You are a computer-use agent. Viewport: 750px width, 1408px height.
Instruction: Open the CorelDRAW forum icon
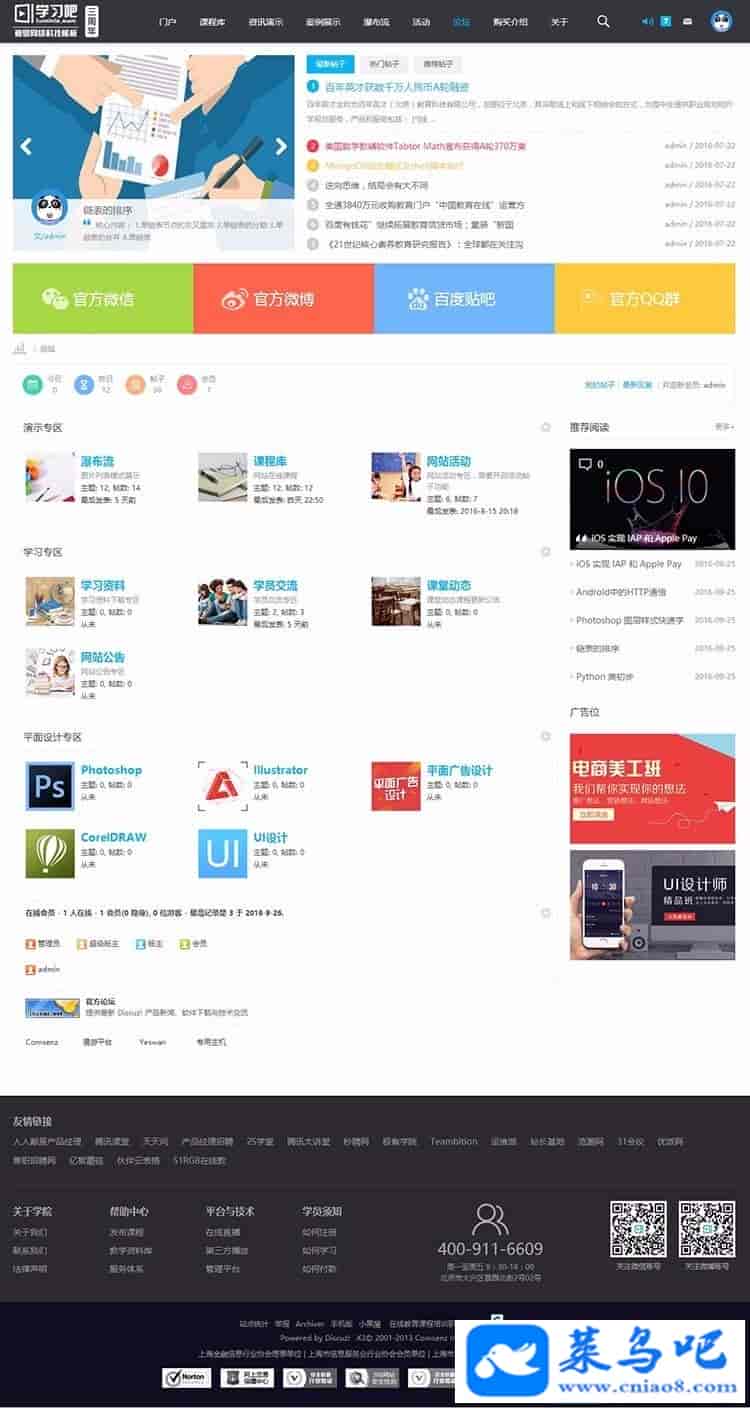click(50, 853)
